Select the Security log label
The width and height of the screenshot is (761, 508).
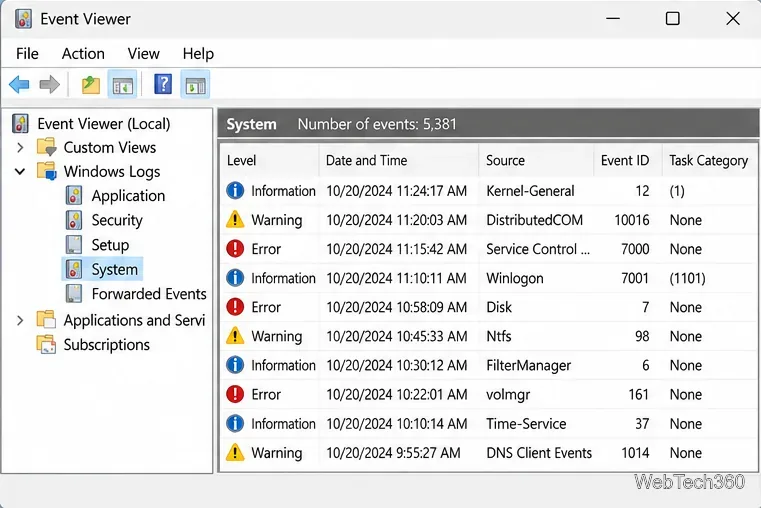click(117, 220)
